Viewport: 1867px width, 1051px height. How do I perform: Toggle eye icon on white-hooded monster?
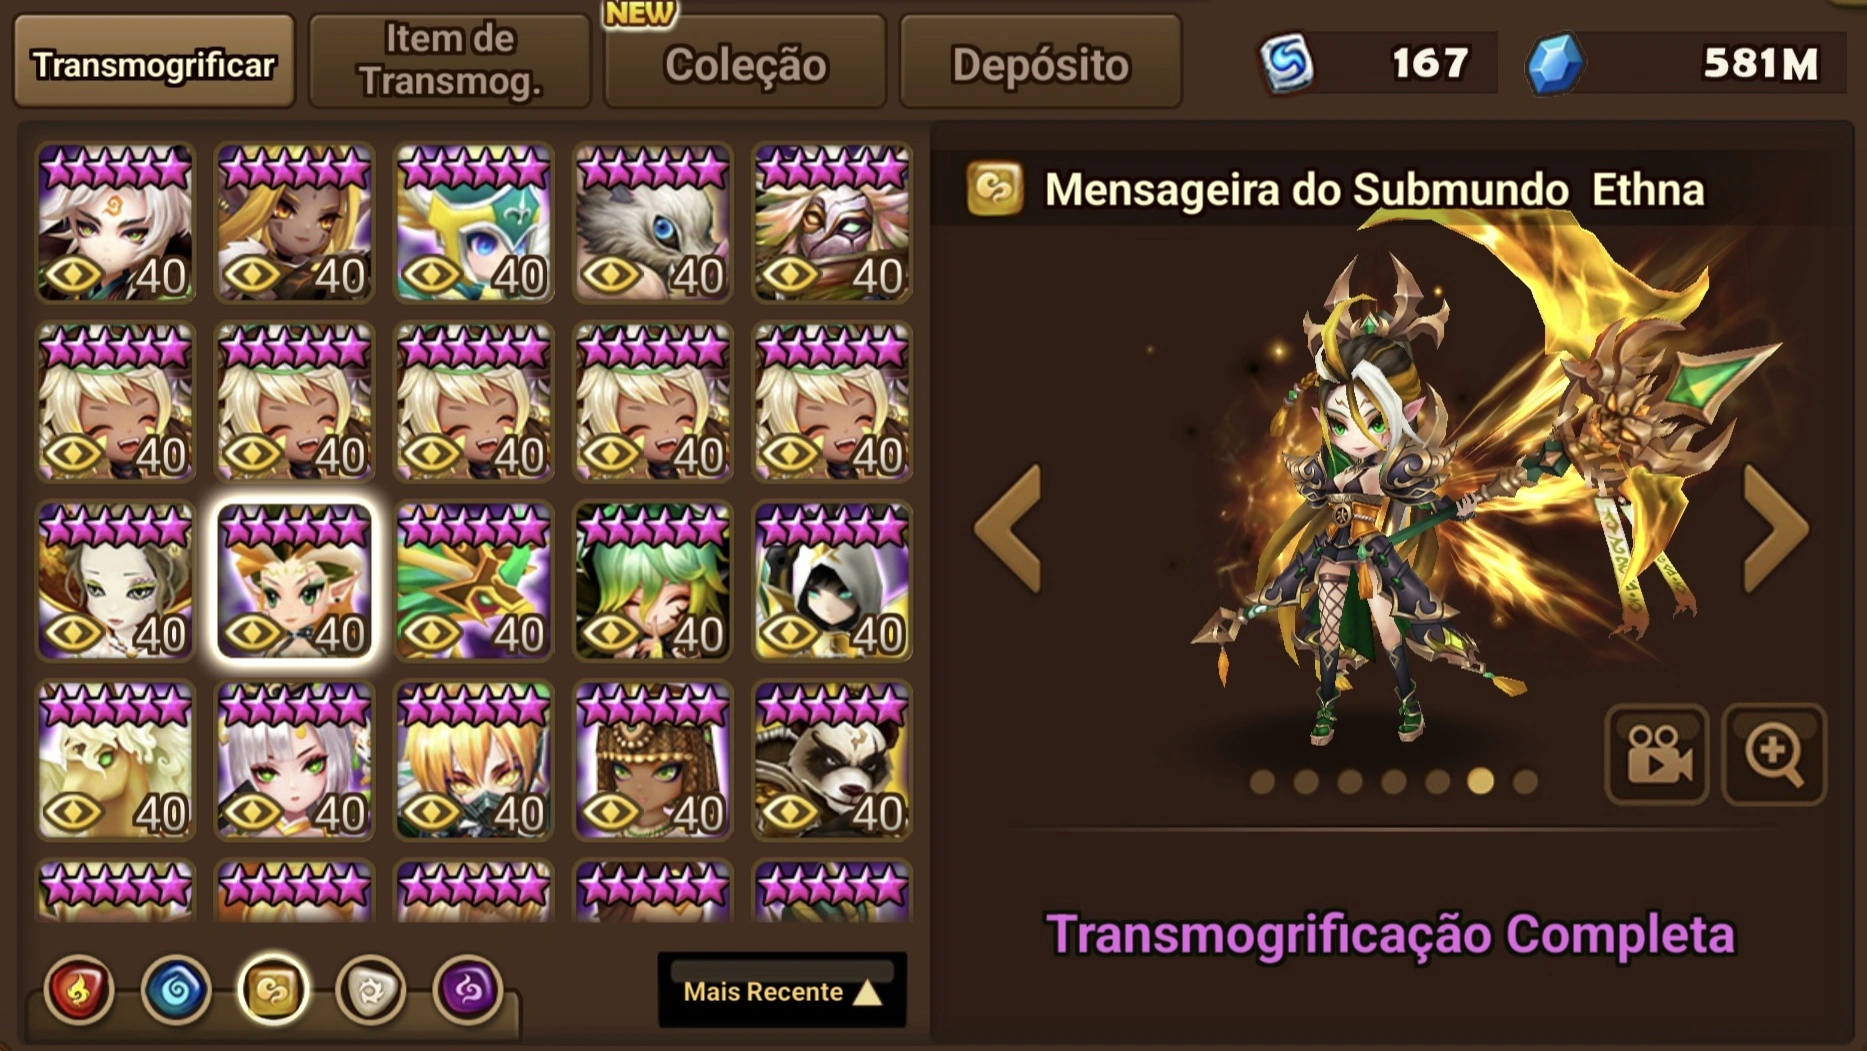790,633
